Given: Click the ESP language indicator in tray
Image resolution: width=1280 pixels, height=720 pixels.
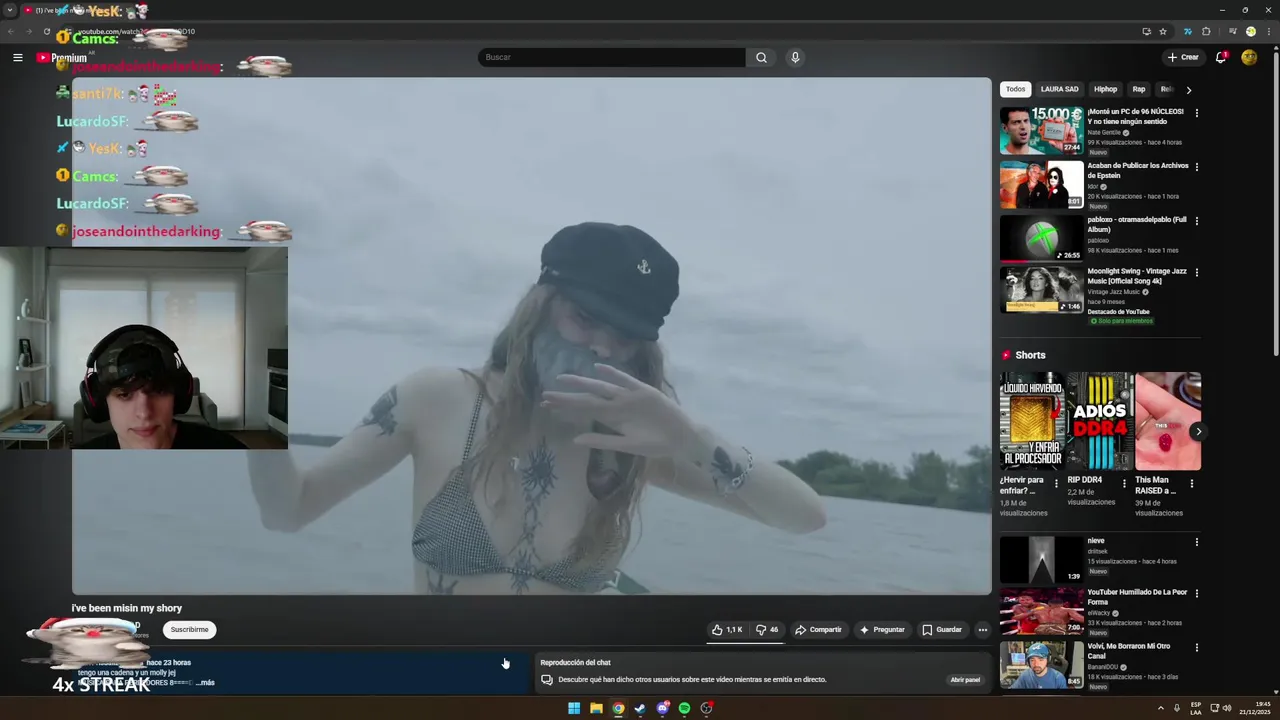Looking at the screenshot, I should tap(1195, 708).
